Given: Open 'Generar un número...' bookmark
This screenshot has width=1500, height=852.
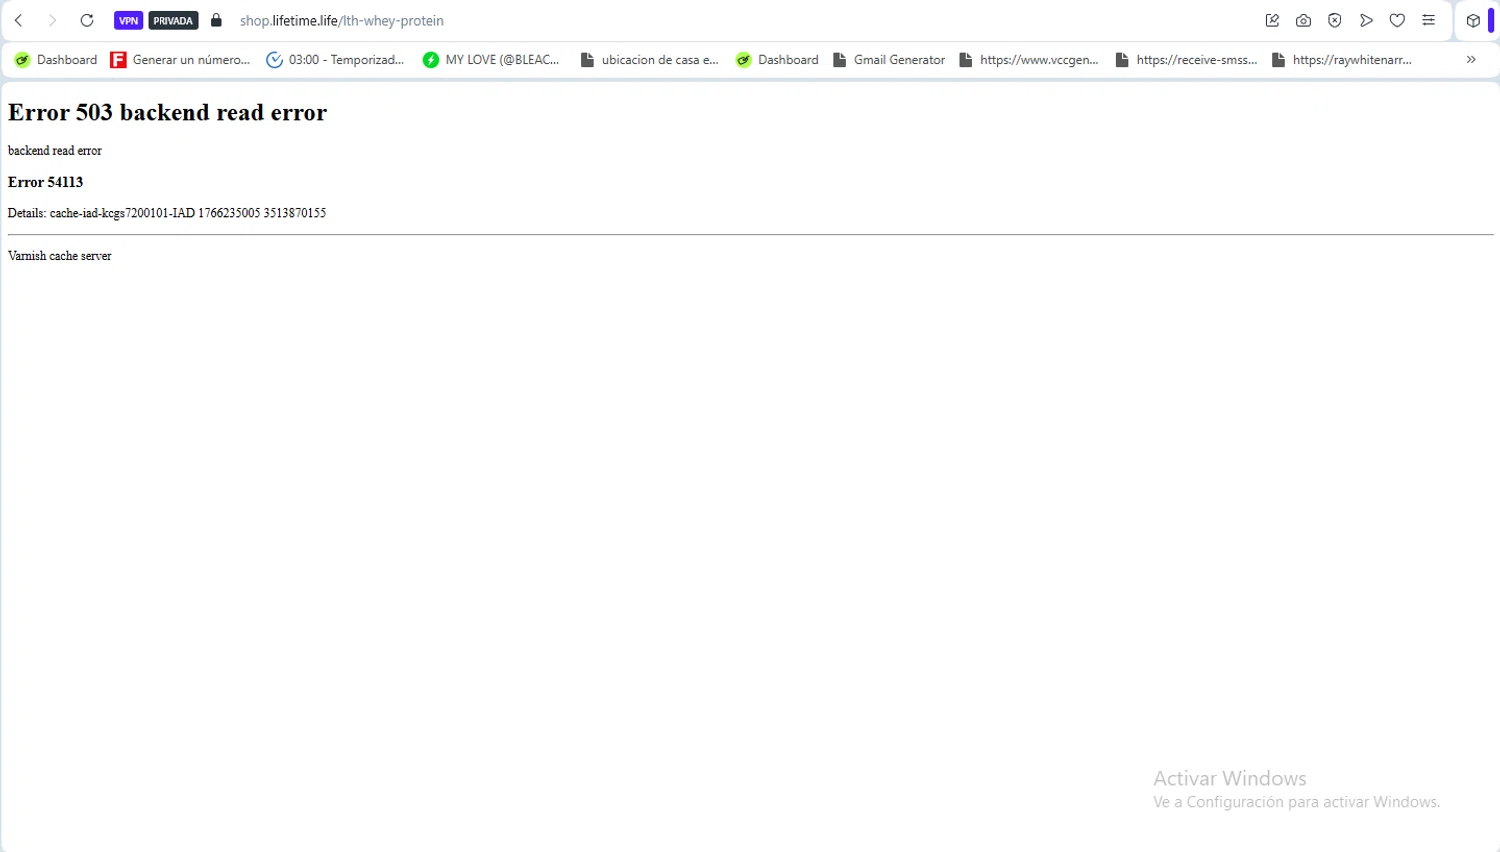Looking at the screenshot, I should (x=181, y=60).
